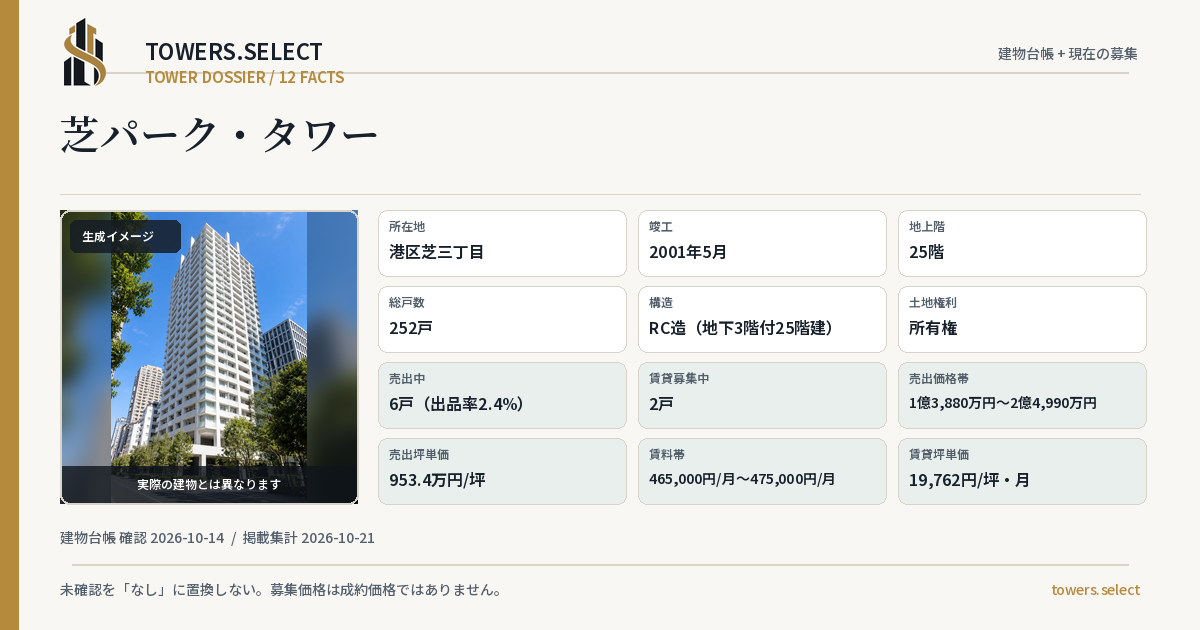This screenshot has height=630, width=1200.
Task: Click the 実際の建物とは異なります caption
Action: point(209,484)
